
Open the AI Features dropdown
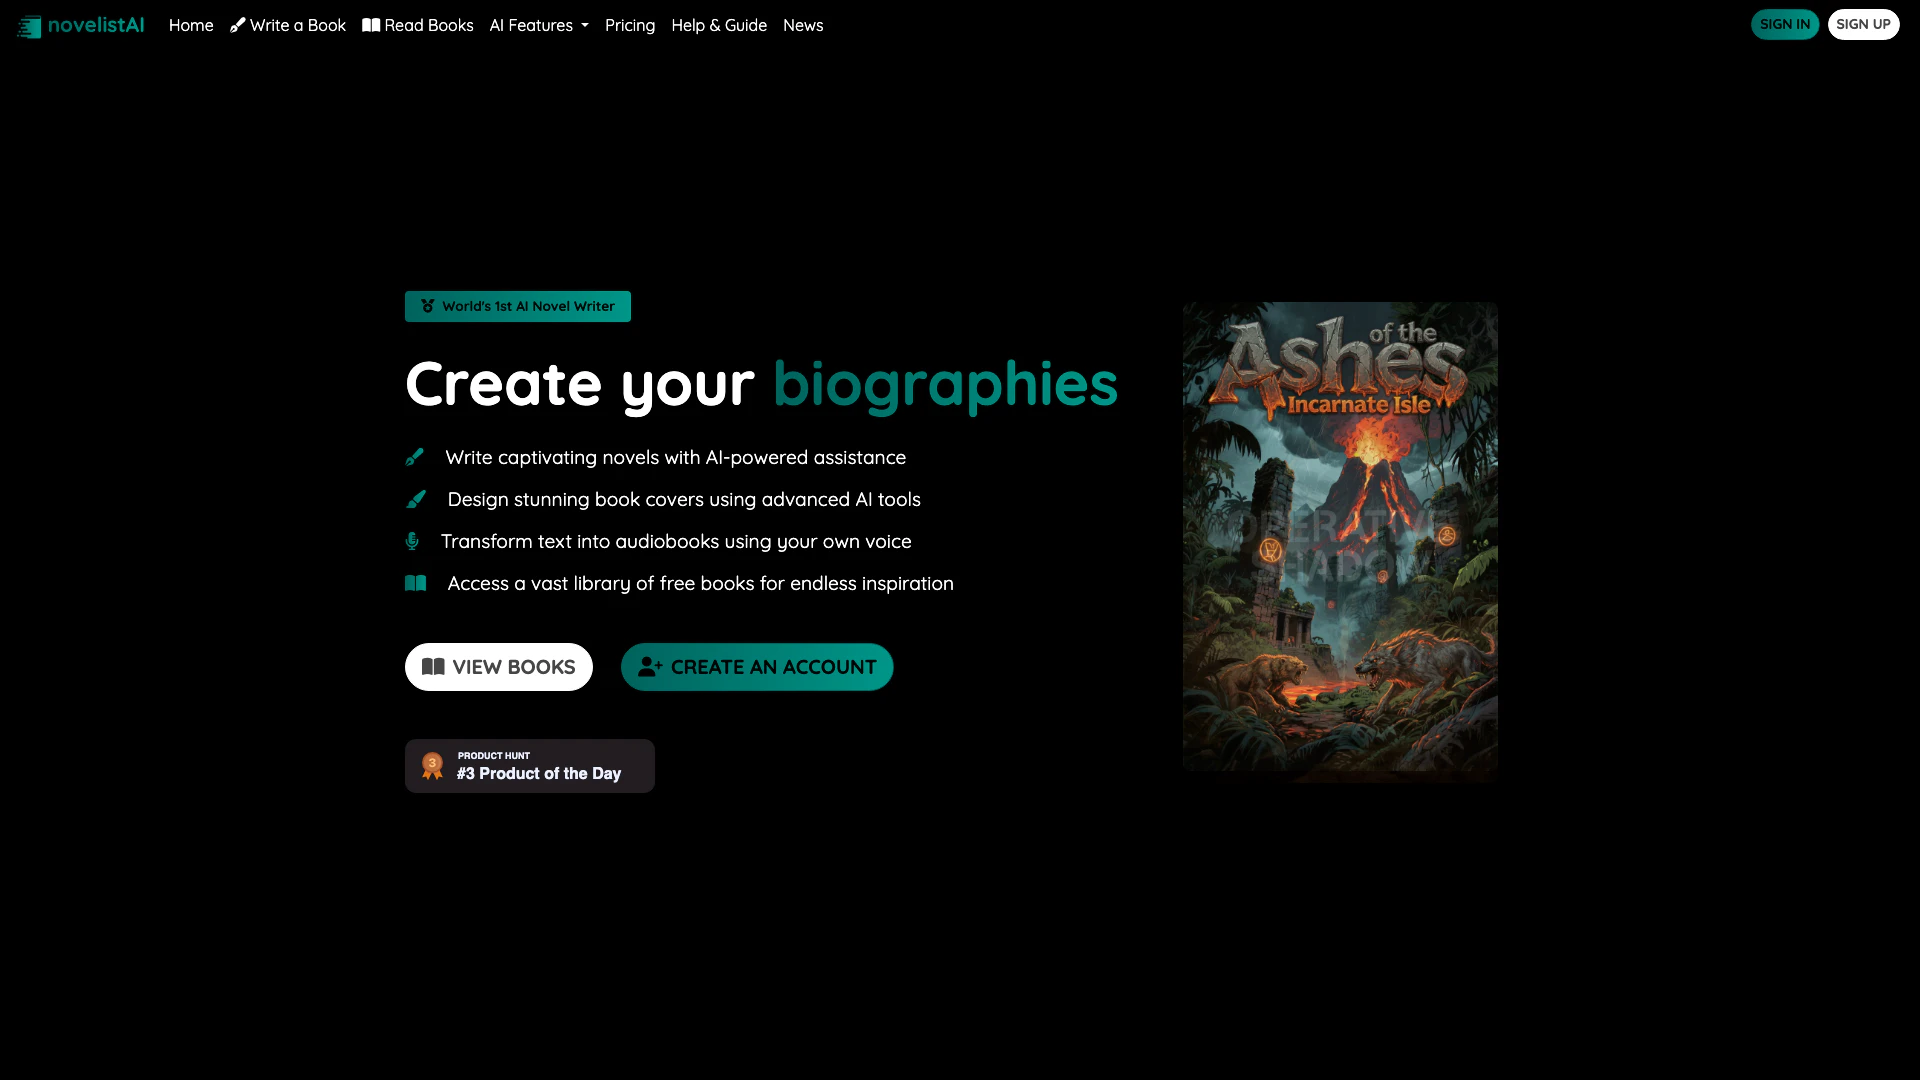point(539,25)
